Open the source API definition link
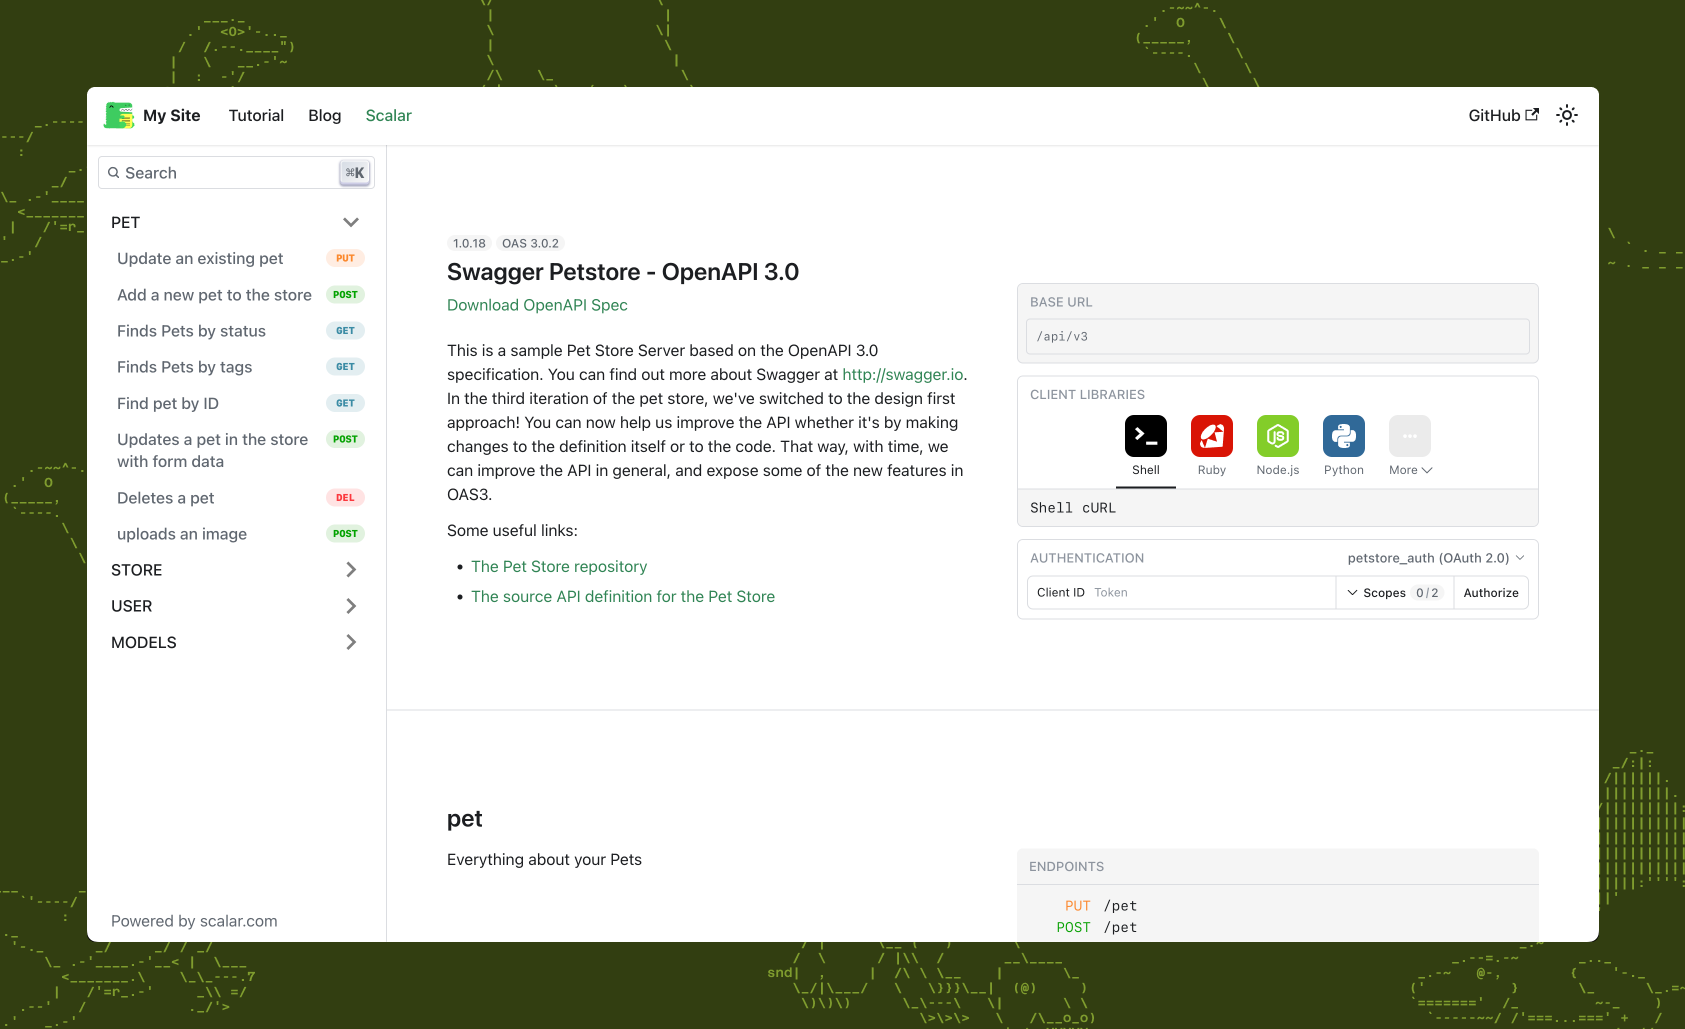Viewport: 1685px width, 1029px height. pos(623,596)
